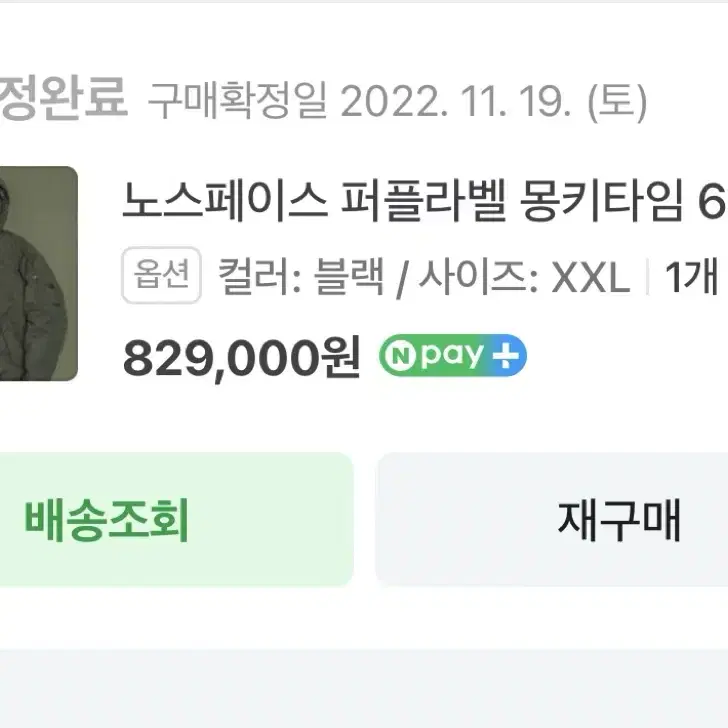This screenshot has height=728, width=728.
Task: Open the 노스페이스 퍼플라벨 product title
Action: coord(424,201)
